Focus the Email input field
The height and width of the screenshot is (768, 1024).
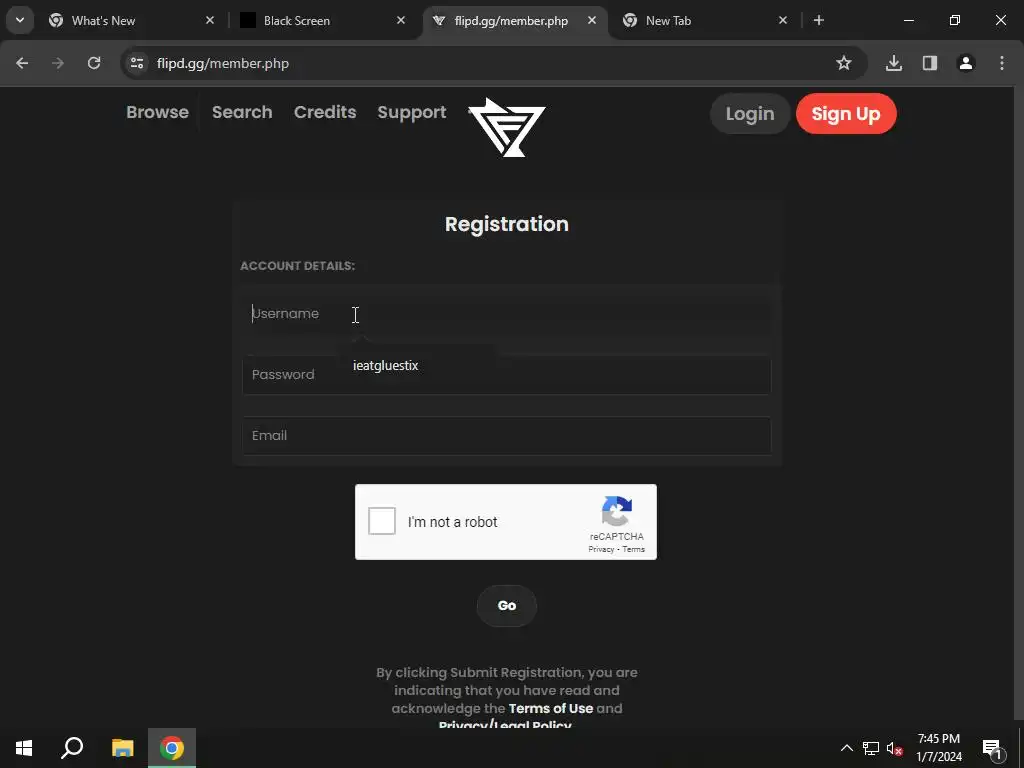pyautogui.click(x=507, y=436)
